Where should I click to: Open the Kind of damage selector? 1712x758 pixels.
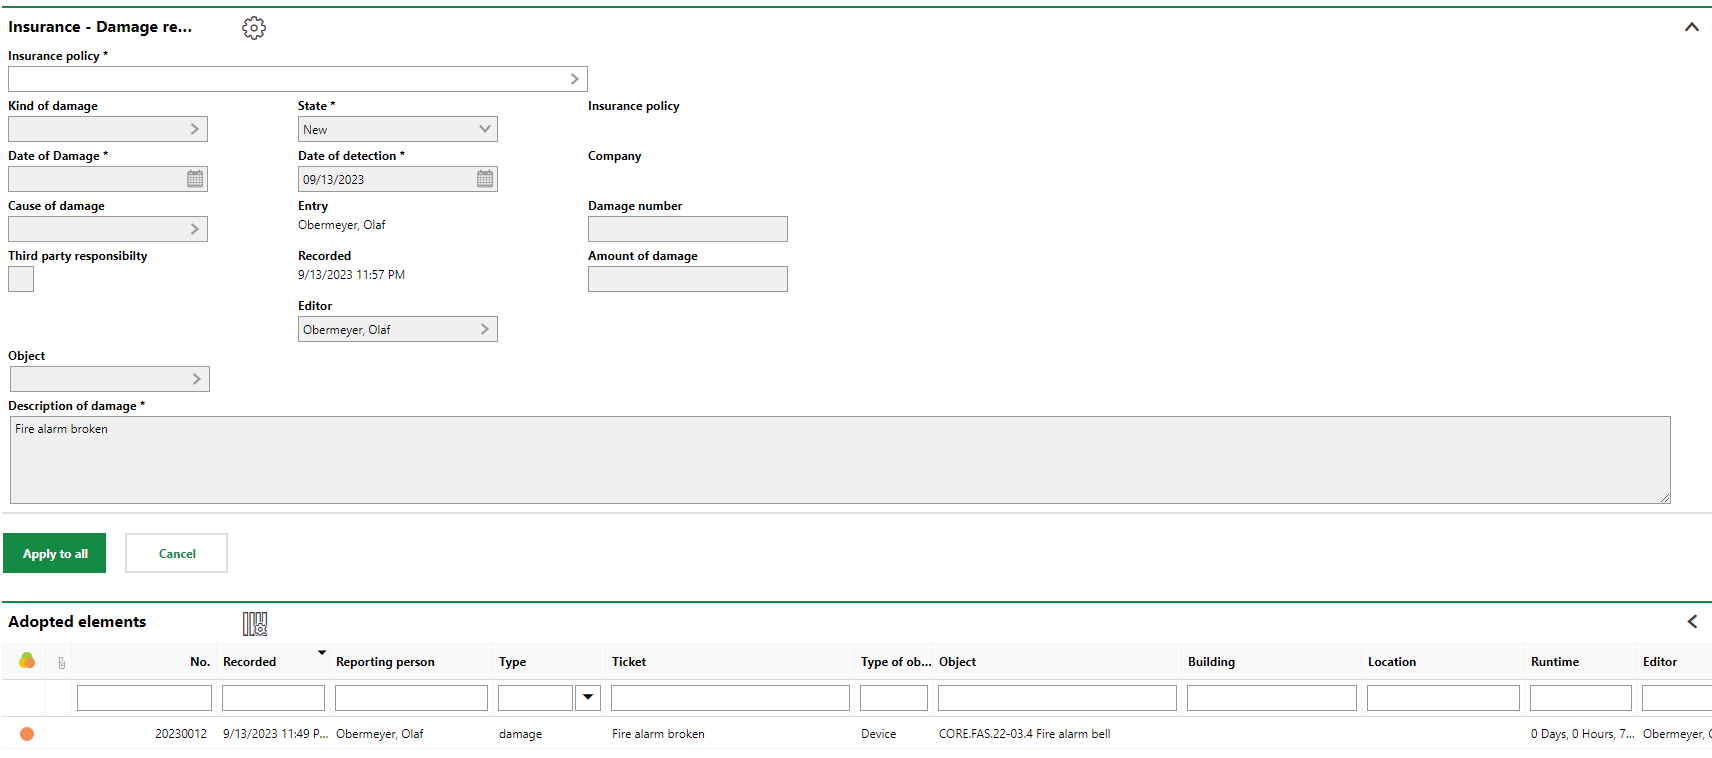pyautogui.click(x=195, y=129)
